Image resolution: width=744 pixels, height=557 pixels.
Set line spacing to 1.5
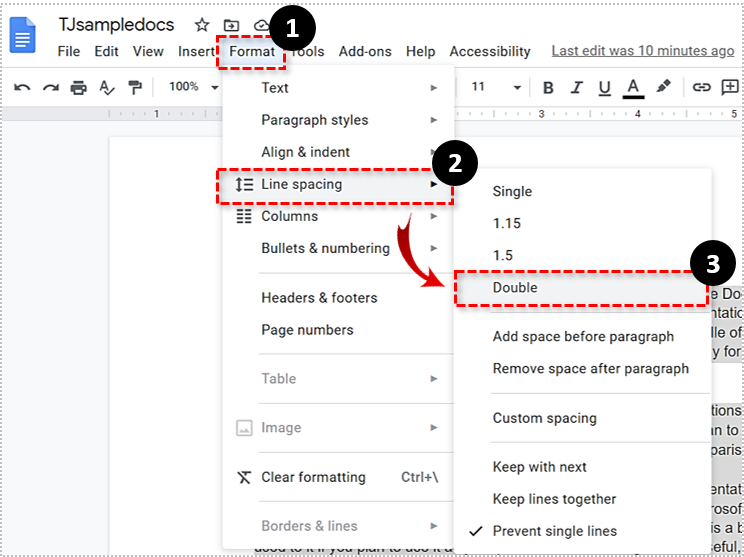point(582,255)
